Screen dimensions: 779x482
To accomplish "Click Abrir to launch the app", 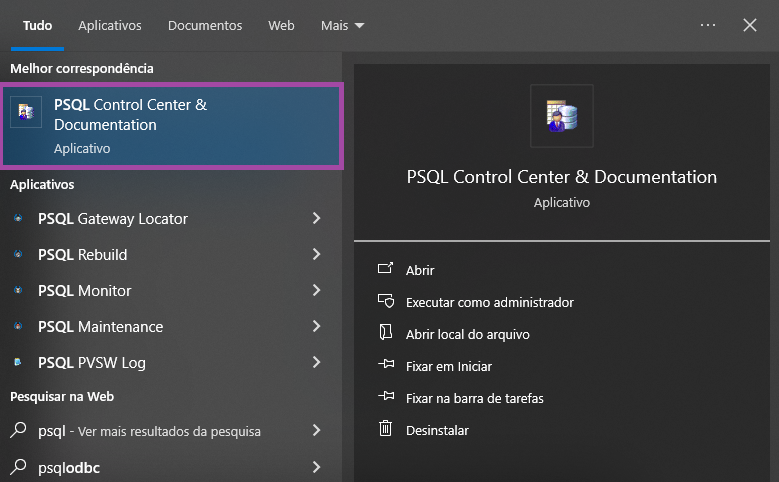I will click(420, 270).
